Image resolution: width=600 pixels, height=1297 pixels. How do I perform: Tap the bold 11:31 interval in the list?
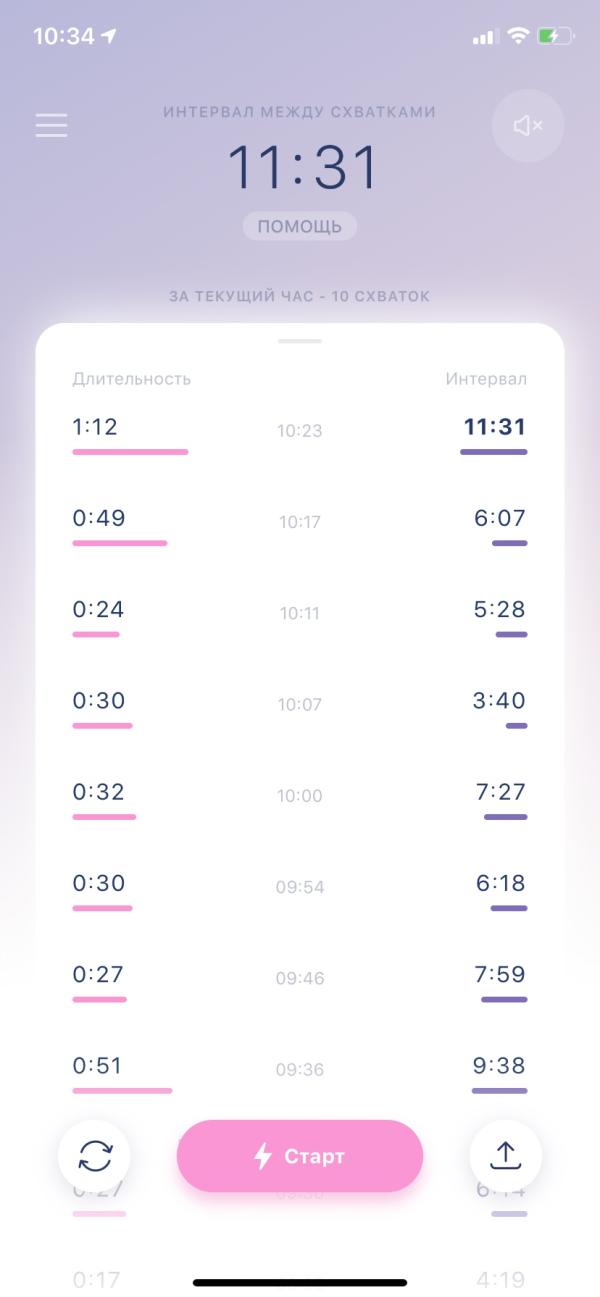(495, 427)
